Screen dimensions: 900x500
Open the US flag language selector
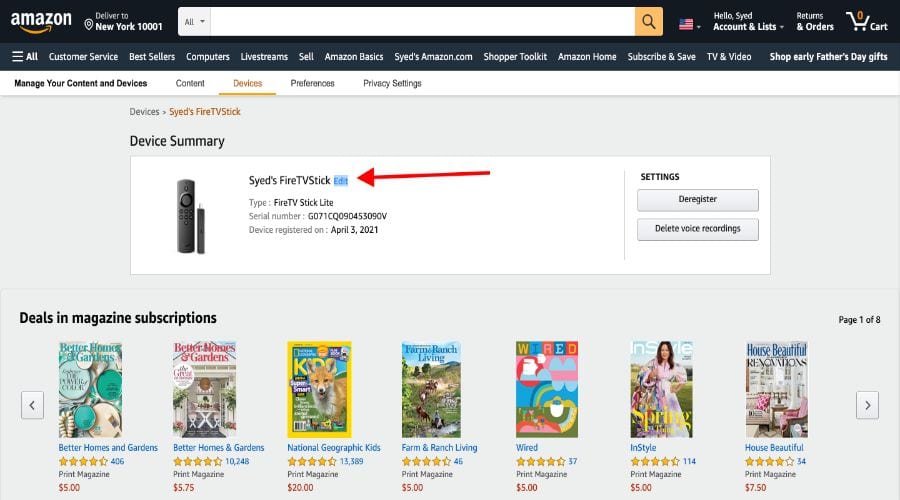point(689,25)
